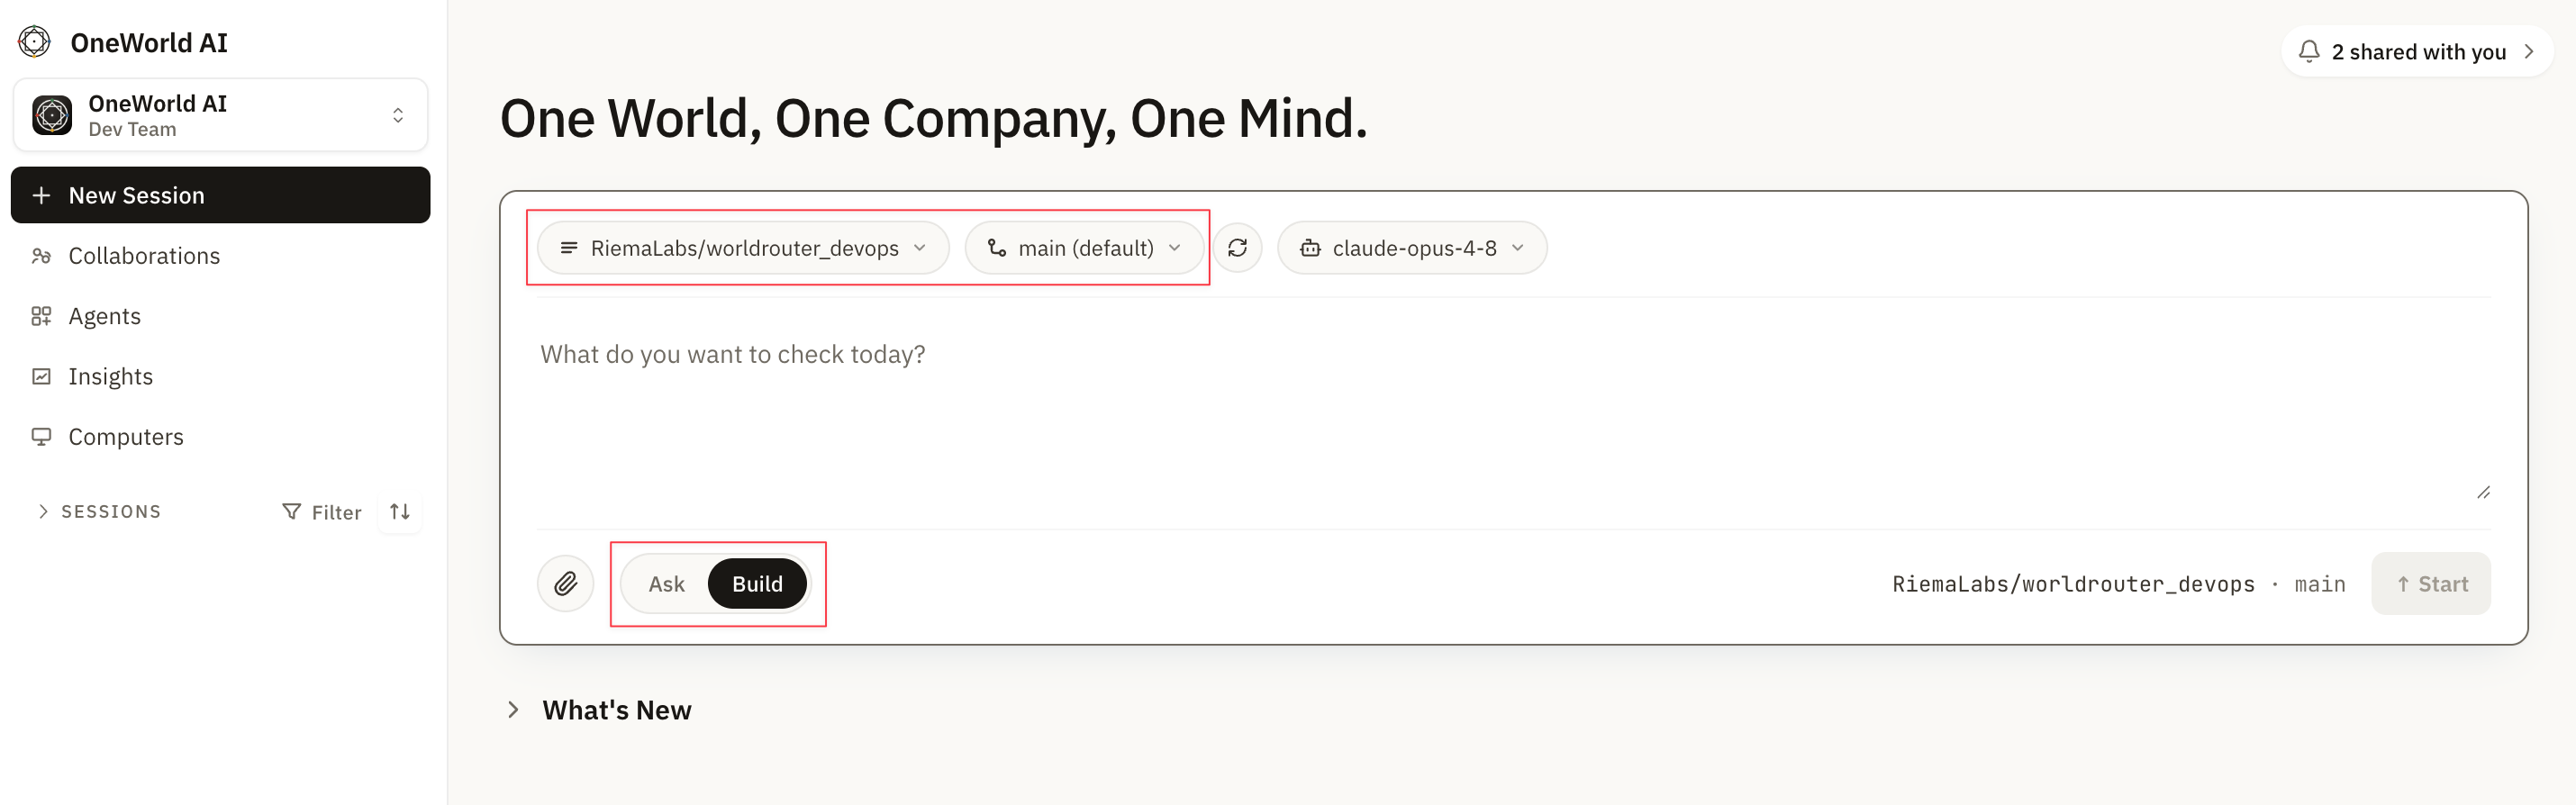
Task: Click the RiemaLabs/worldrouter_devops · main status text
Action: pyautogui.click(x=2118, y=584)
